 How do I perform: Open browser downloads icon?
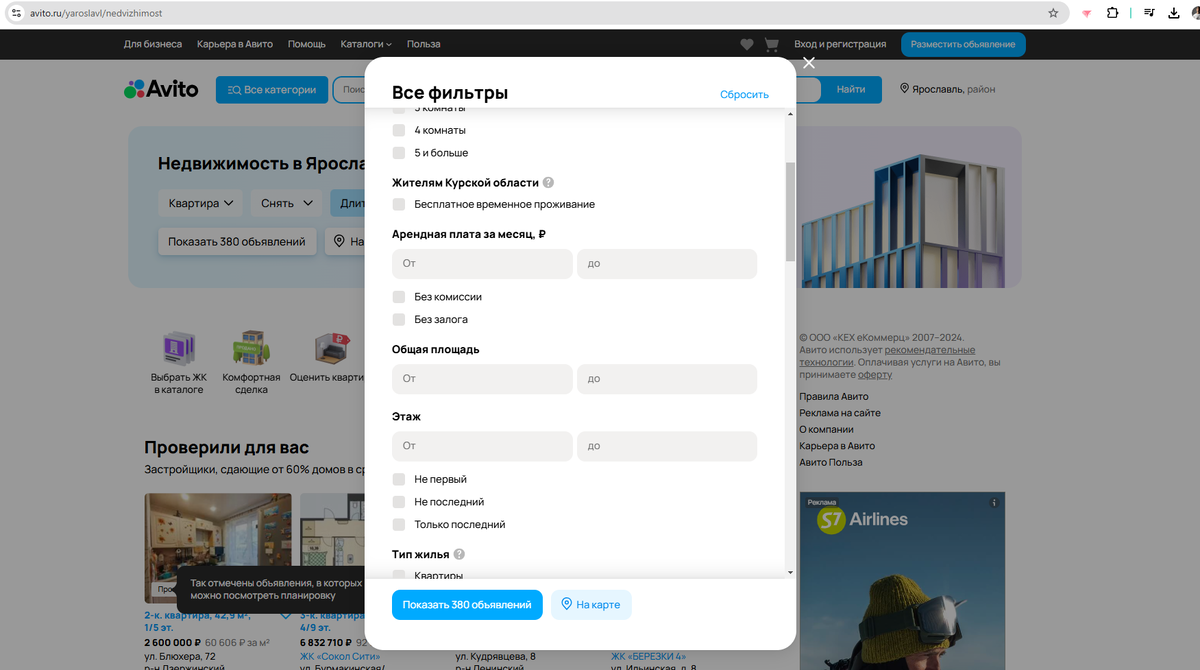[1174, 13]
